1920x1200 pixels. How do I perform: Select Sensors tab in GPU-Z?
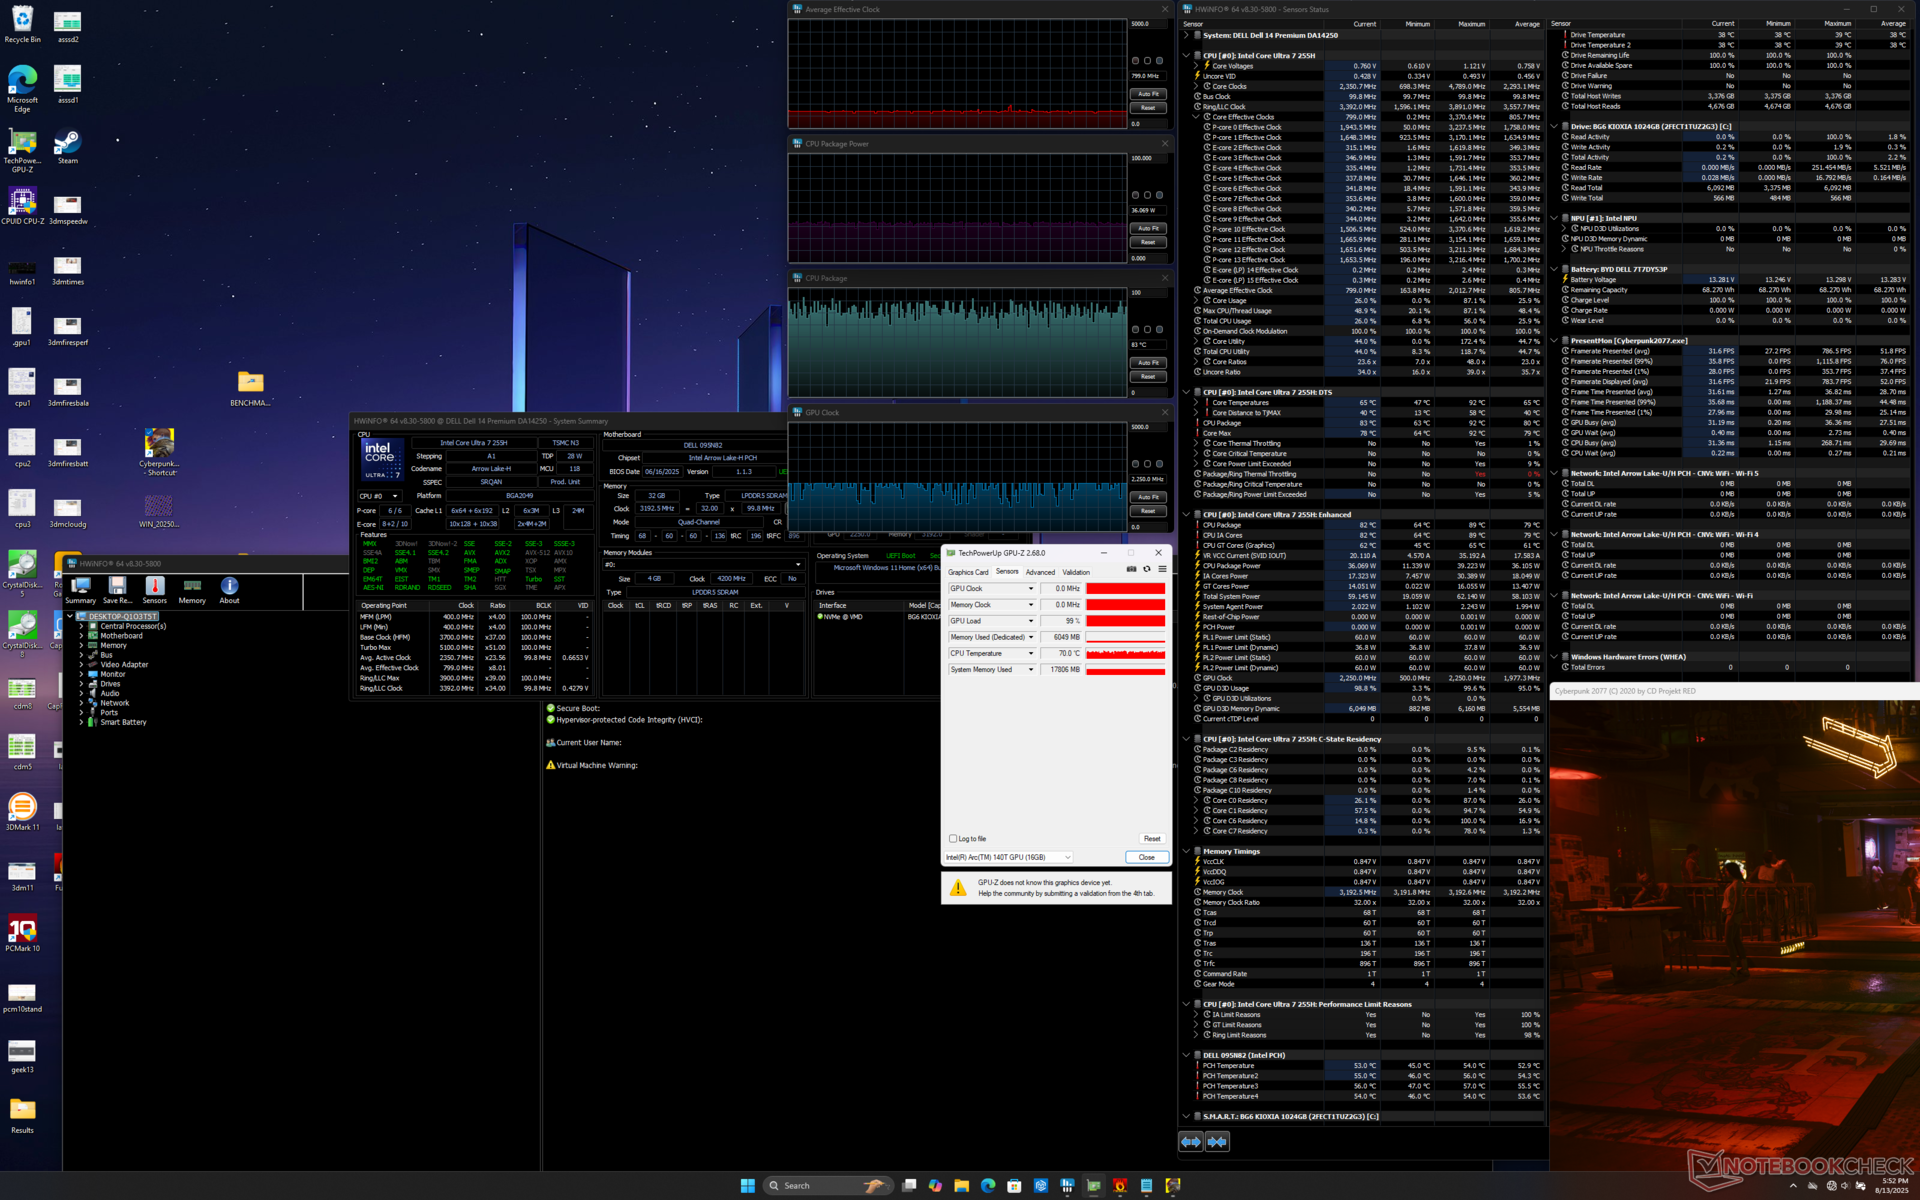tap(1007, 572)
